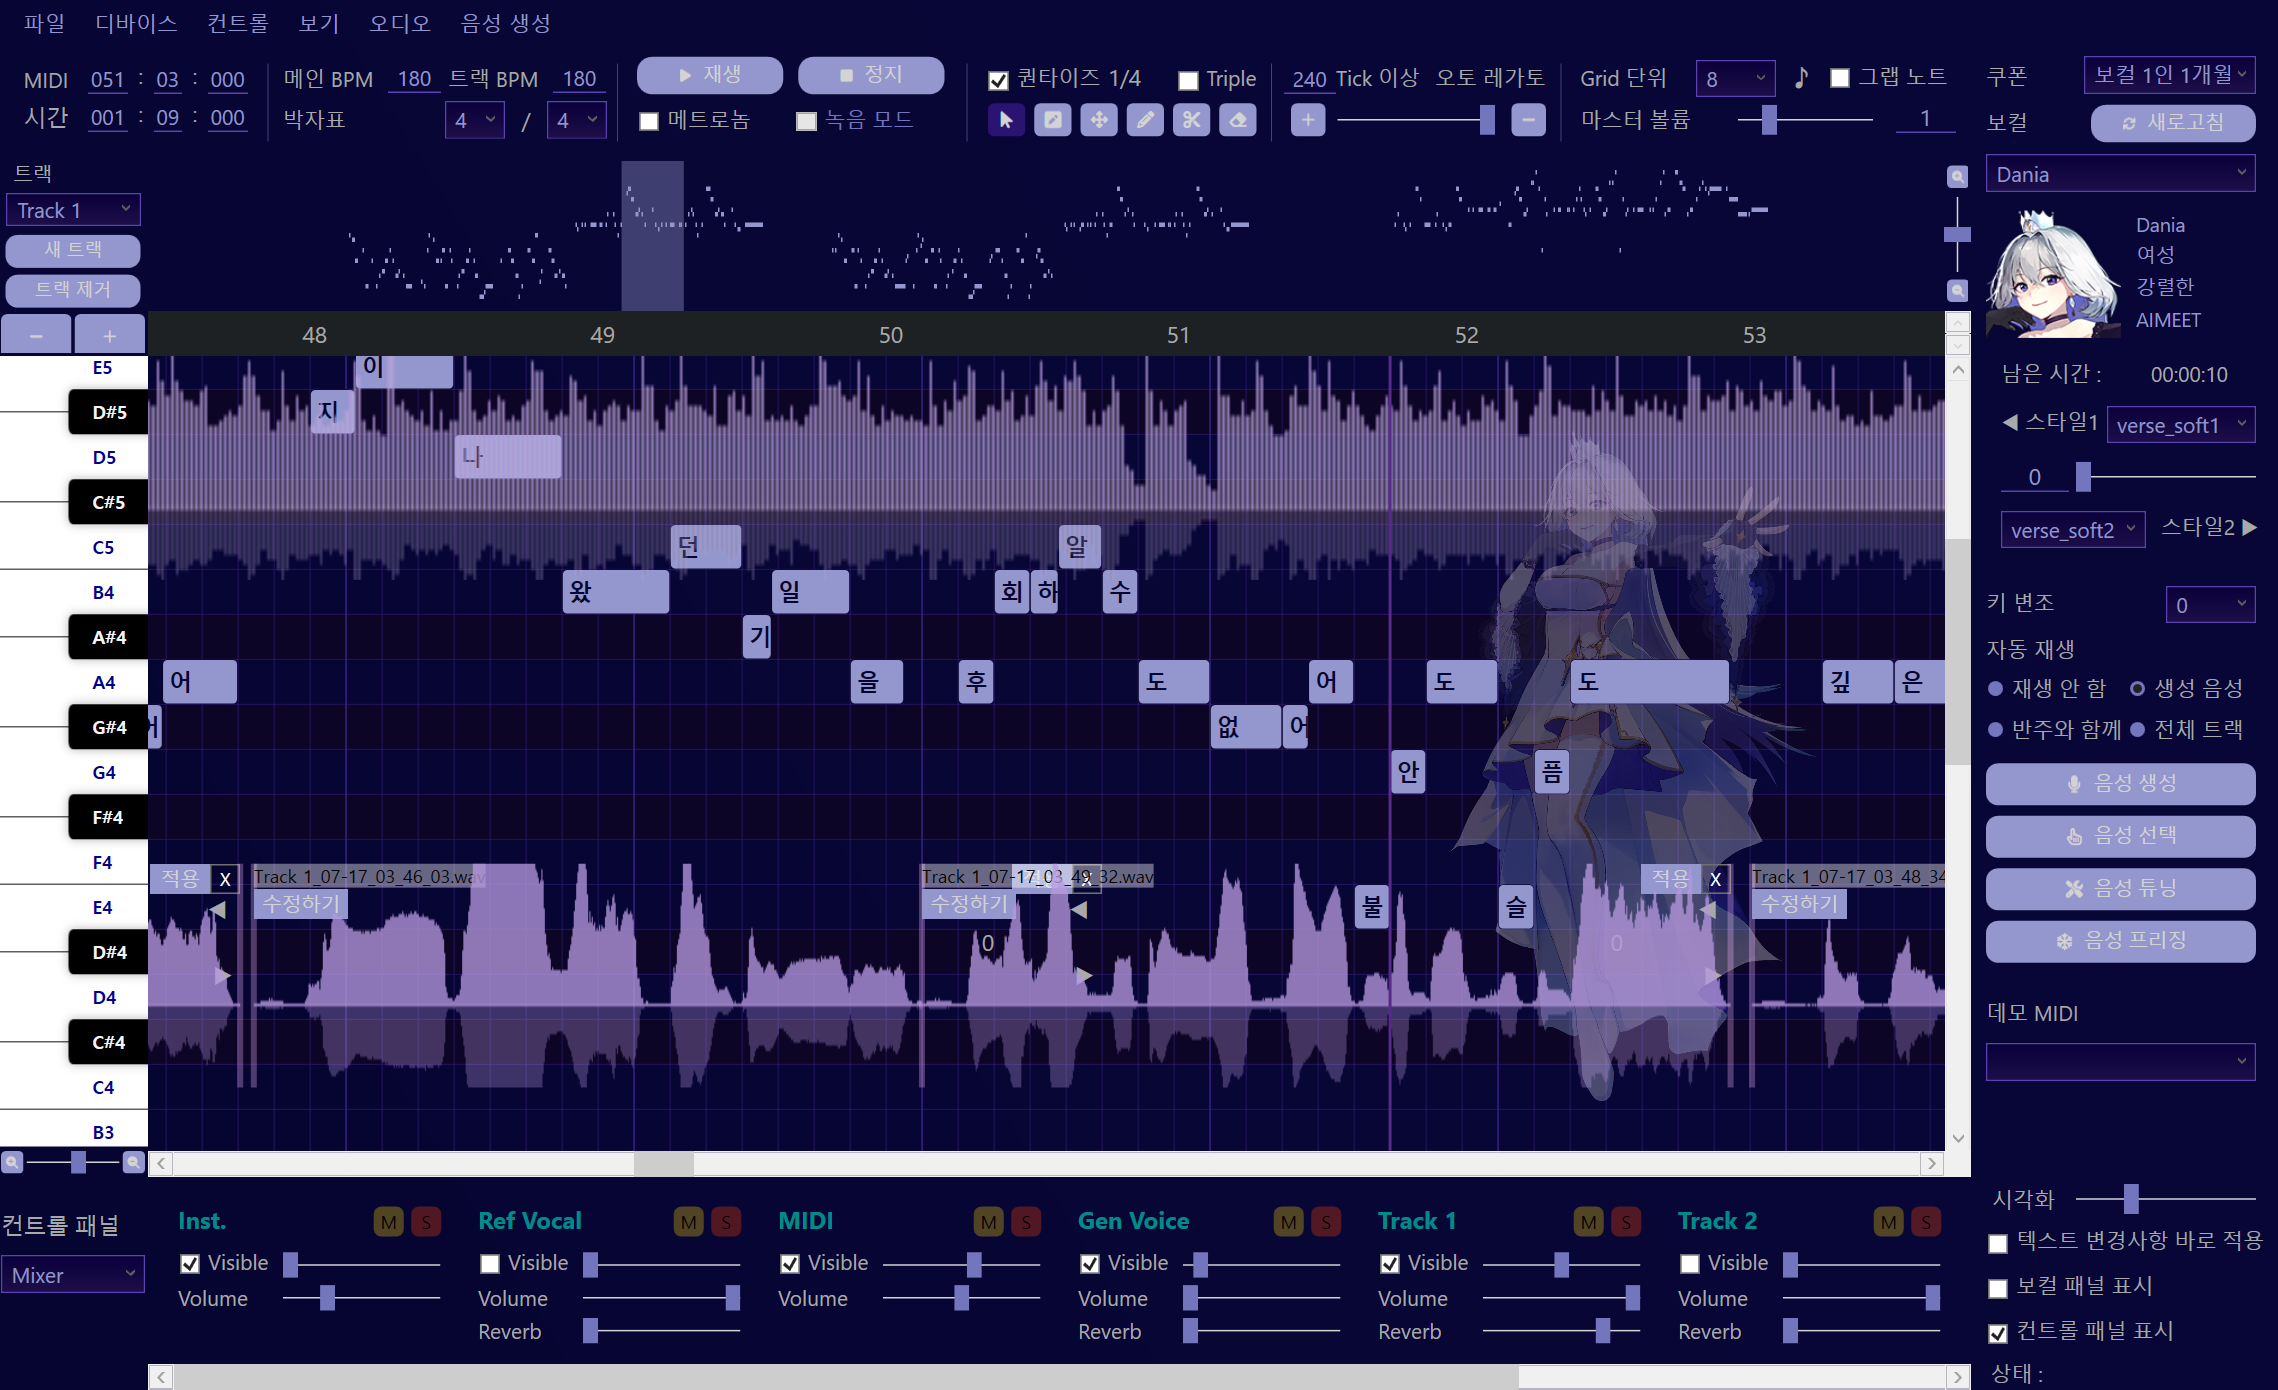This screenshot has height=1390, width=2278.
Task: Open the 파일 menu
Action: coord(44,23)
